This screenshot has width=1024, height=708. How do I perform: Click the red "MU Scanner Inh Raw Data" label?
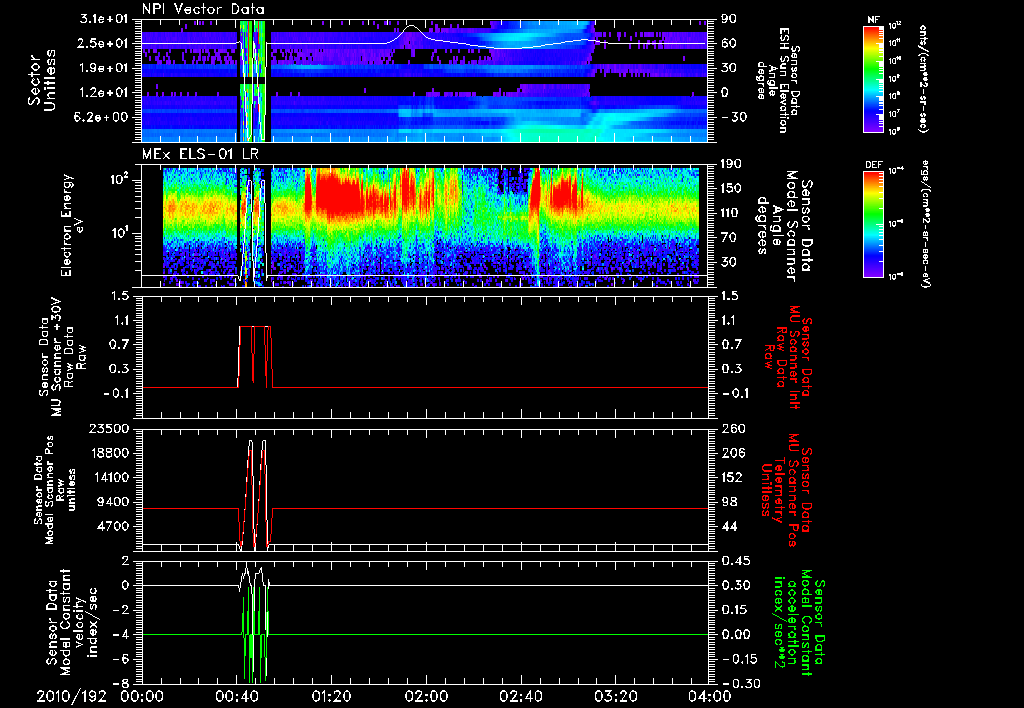787,357
